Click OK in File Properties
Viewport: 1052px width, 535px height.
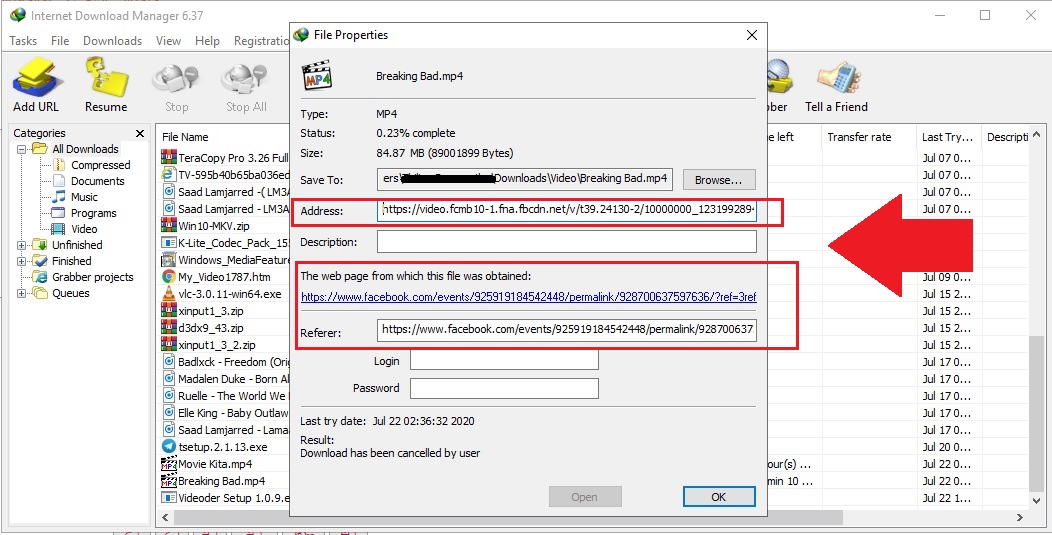tap(719, 497)
